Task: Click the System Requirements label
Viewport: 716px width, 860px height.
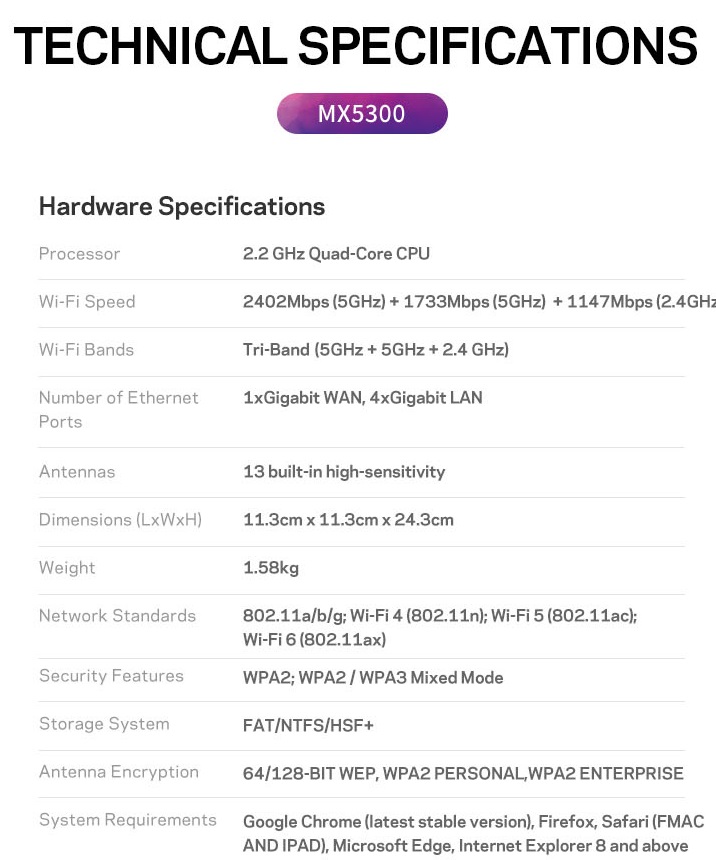Action: (127, 820)
